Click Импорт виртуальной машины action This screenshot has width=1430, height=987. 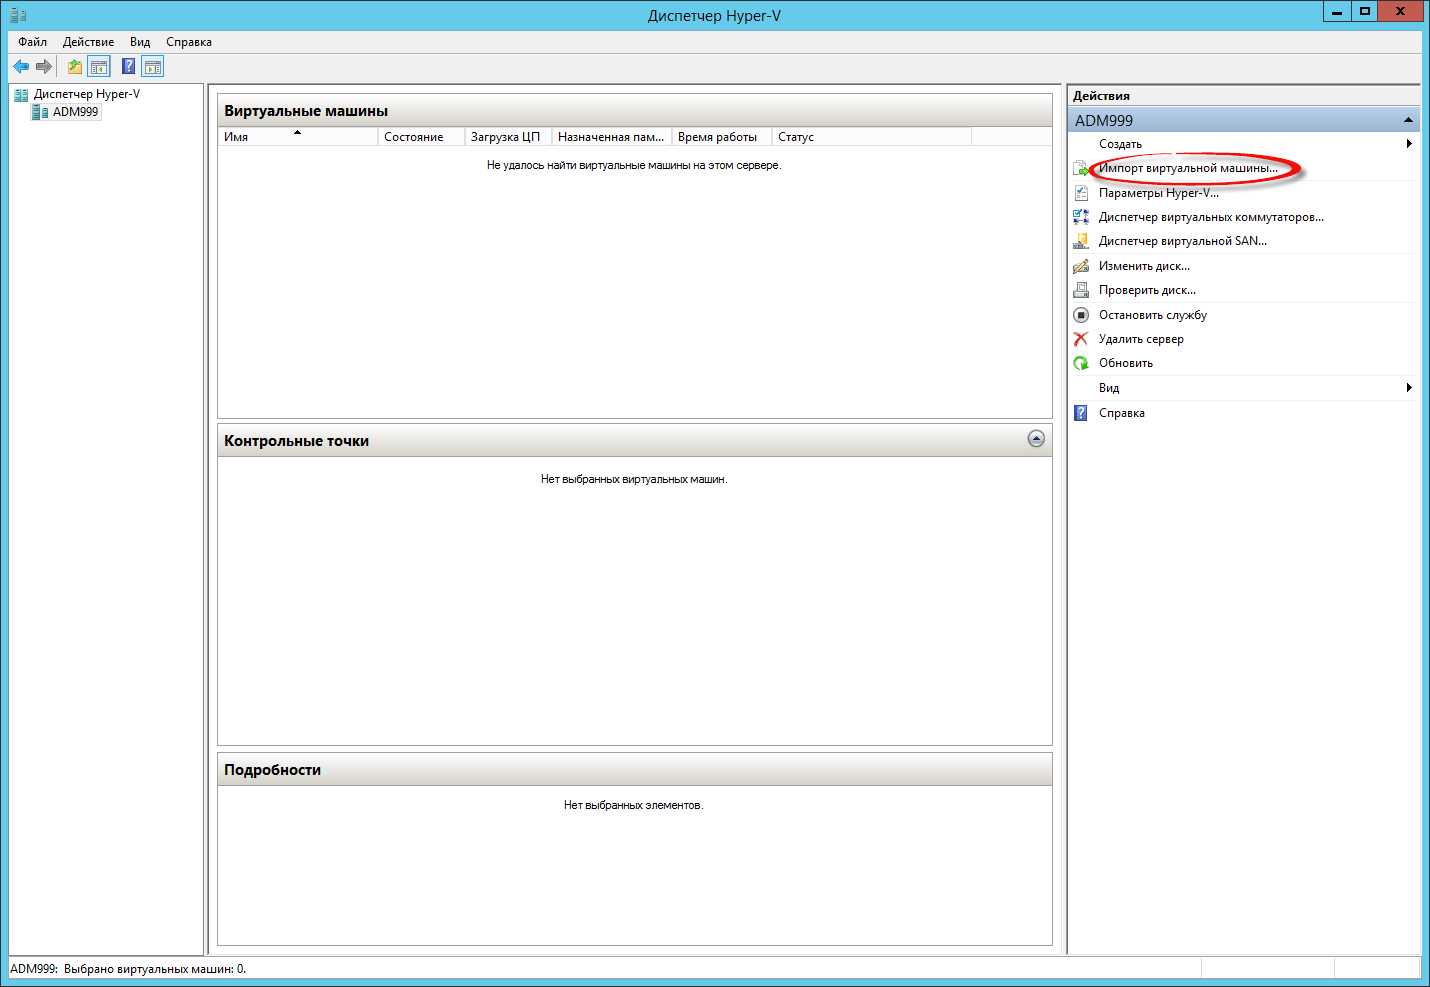(1188, 168)
